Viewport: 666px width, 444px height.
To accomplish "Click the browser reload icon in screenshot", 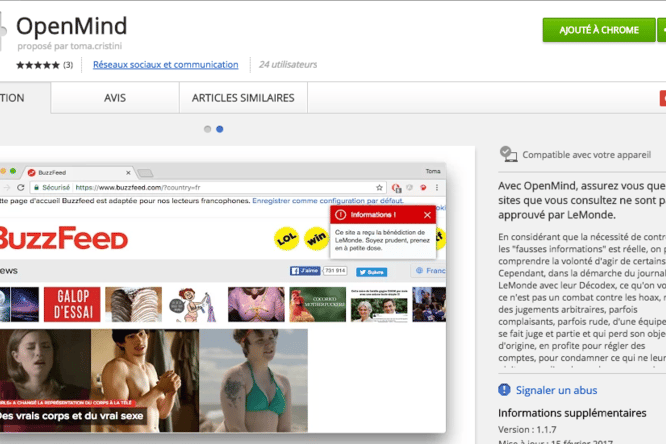I will click(x=20, y=187).
